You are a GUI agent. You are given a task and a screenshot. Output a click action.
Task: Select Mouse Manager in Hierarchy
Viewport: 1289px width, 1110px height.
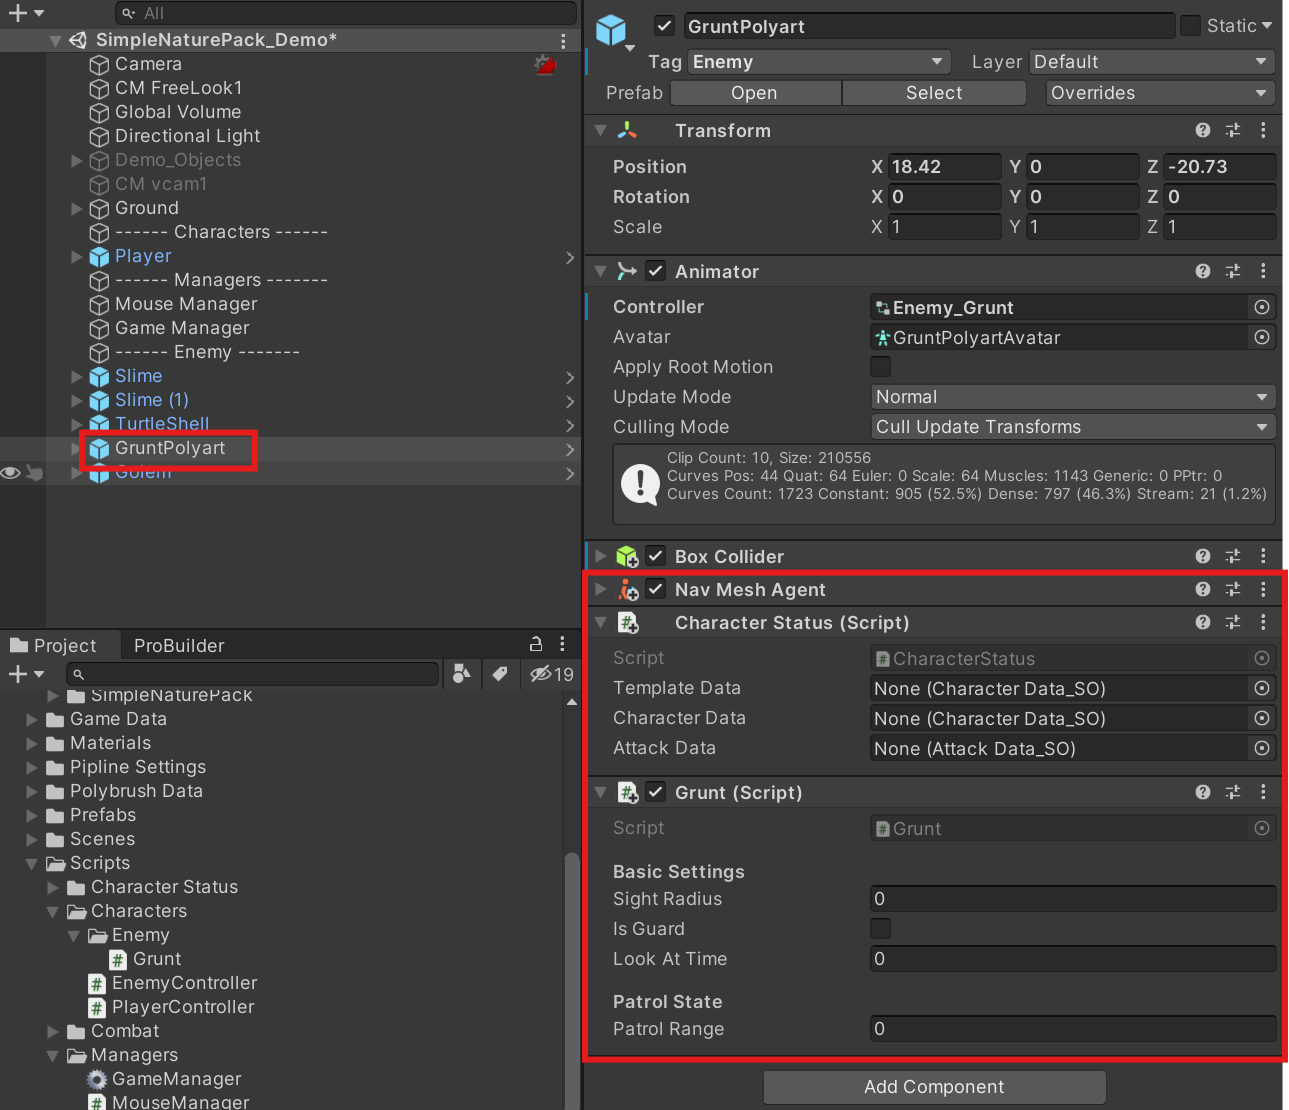click(186, 304)
